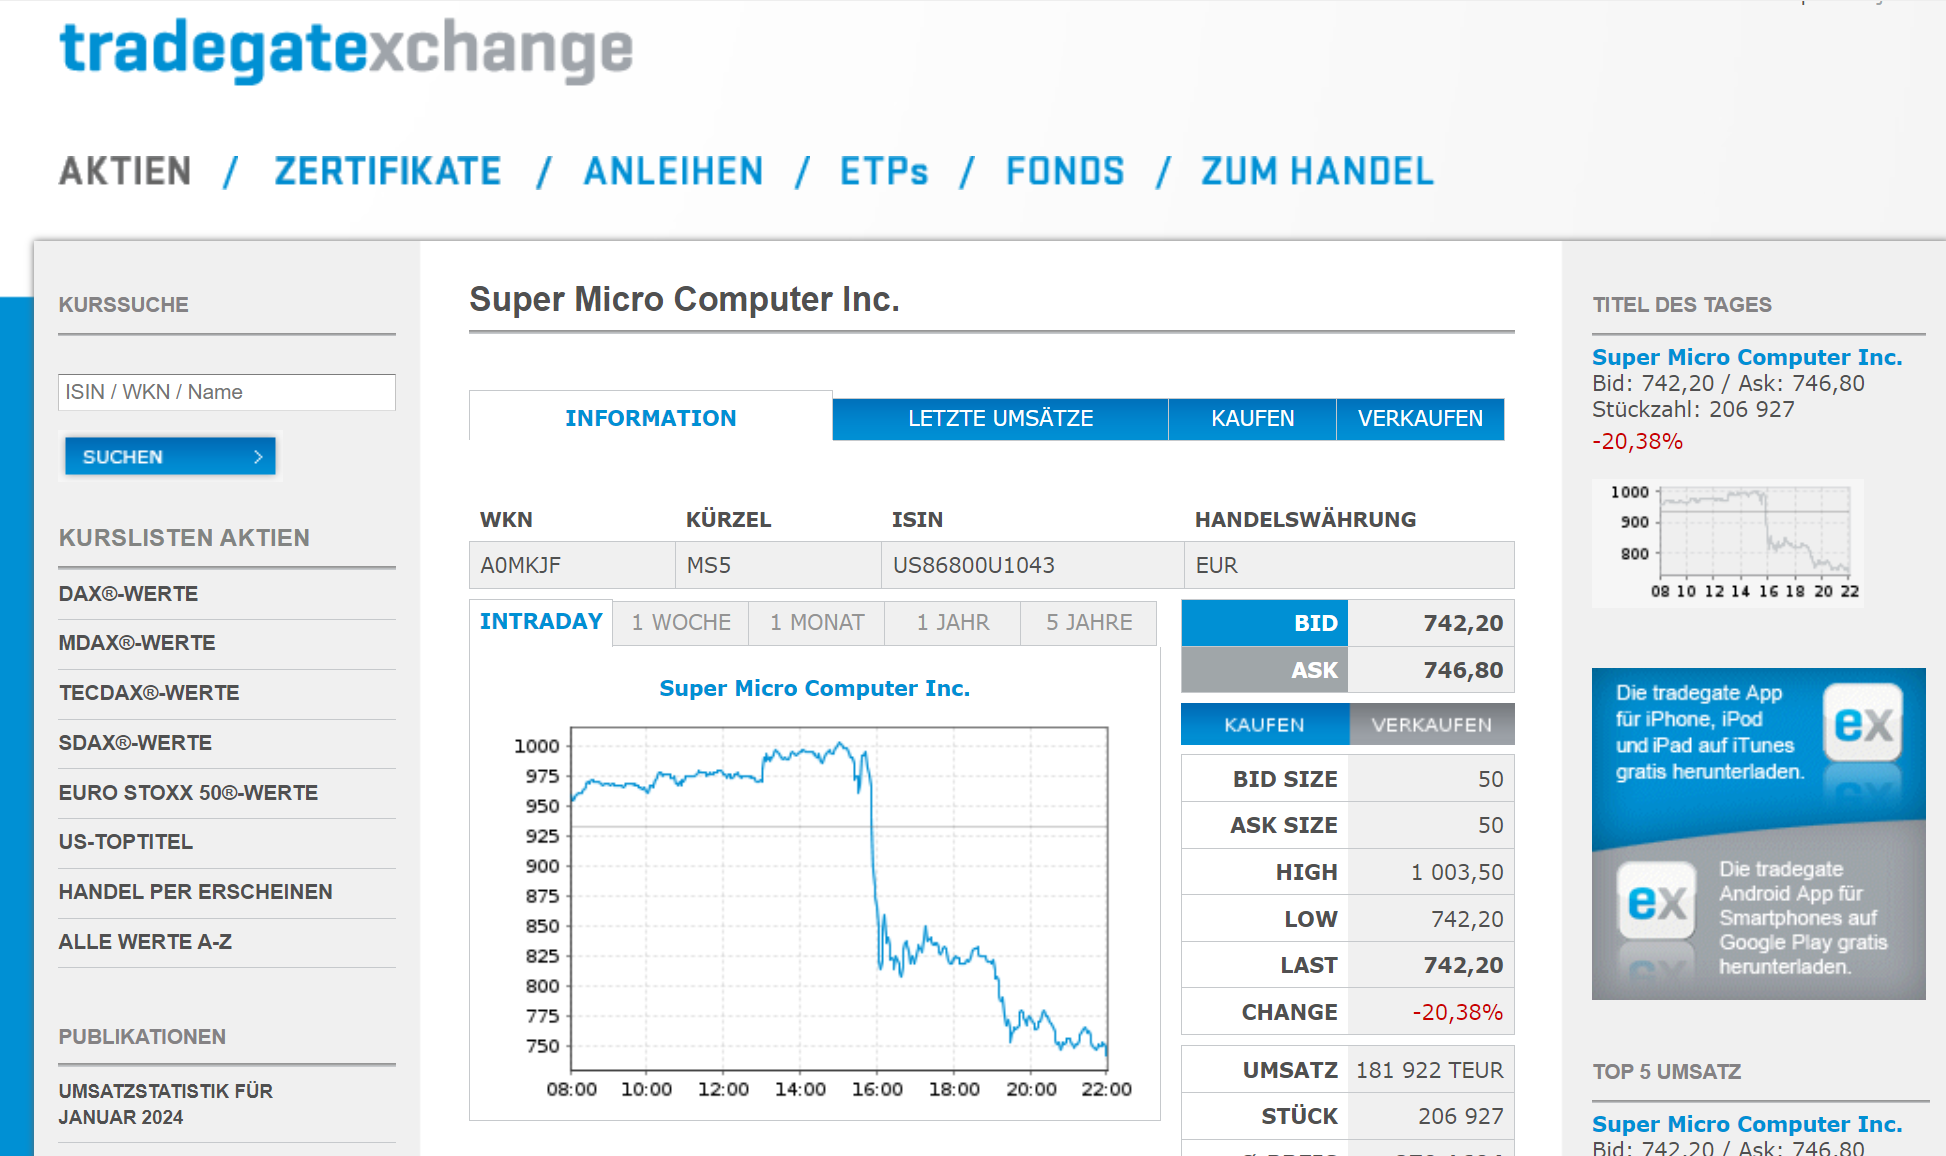The height and width of the screenshot is (1156, 1946).
Task: Click the Android app download banner text
Action: [x=1803, y=918]
